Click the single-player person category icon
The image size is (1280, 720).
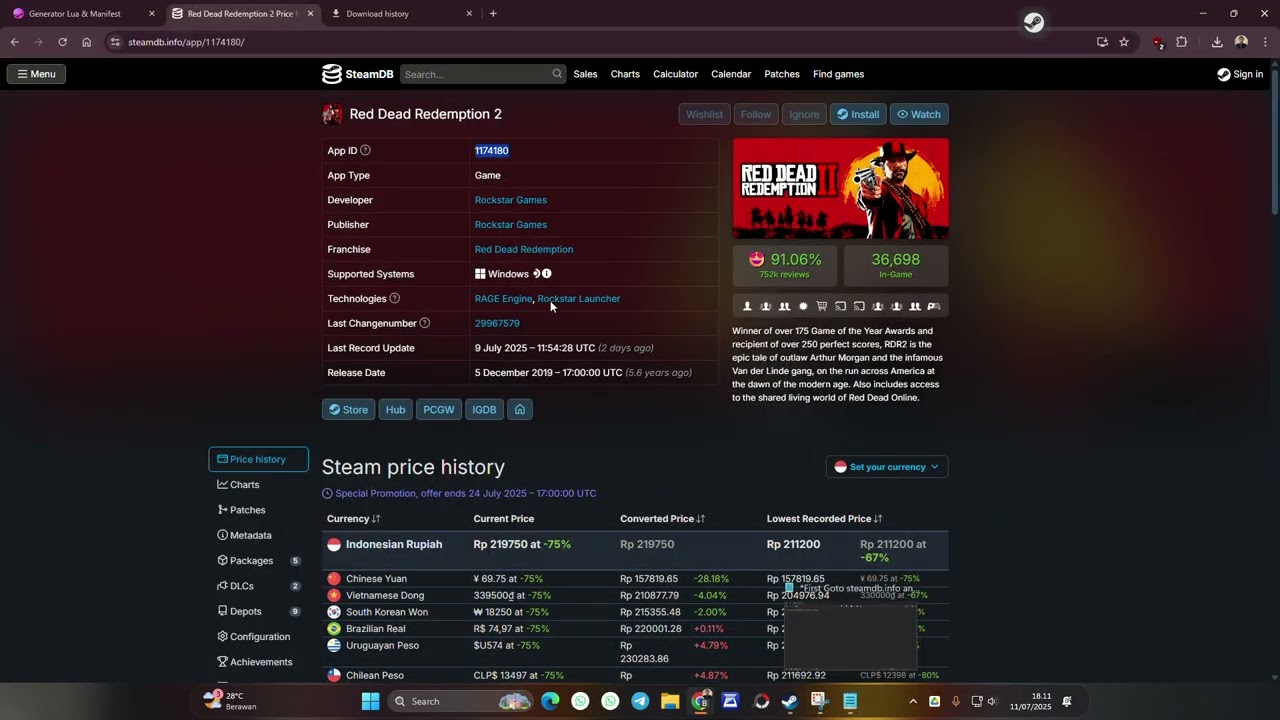click(747, 306)
